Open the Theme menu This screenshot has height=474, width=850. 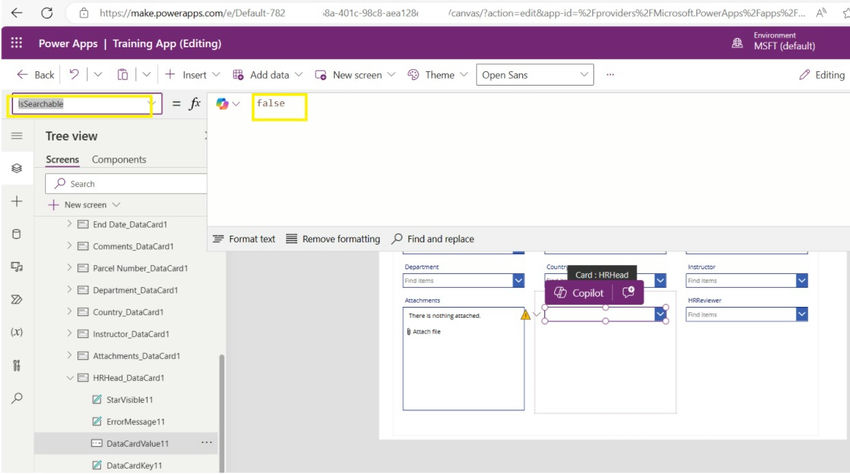[x=437, y=75]
